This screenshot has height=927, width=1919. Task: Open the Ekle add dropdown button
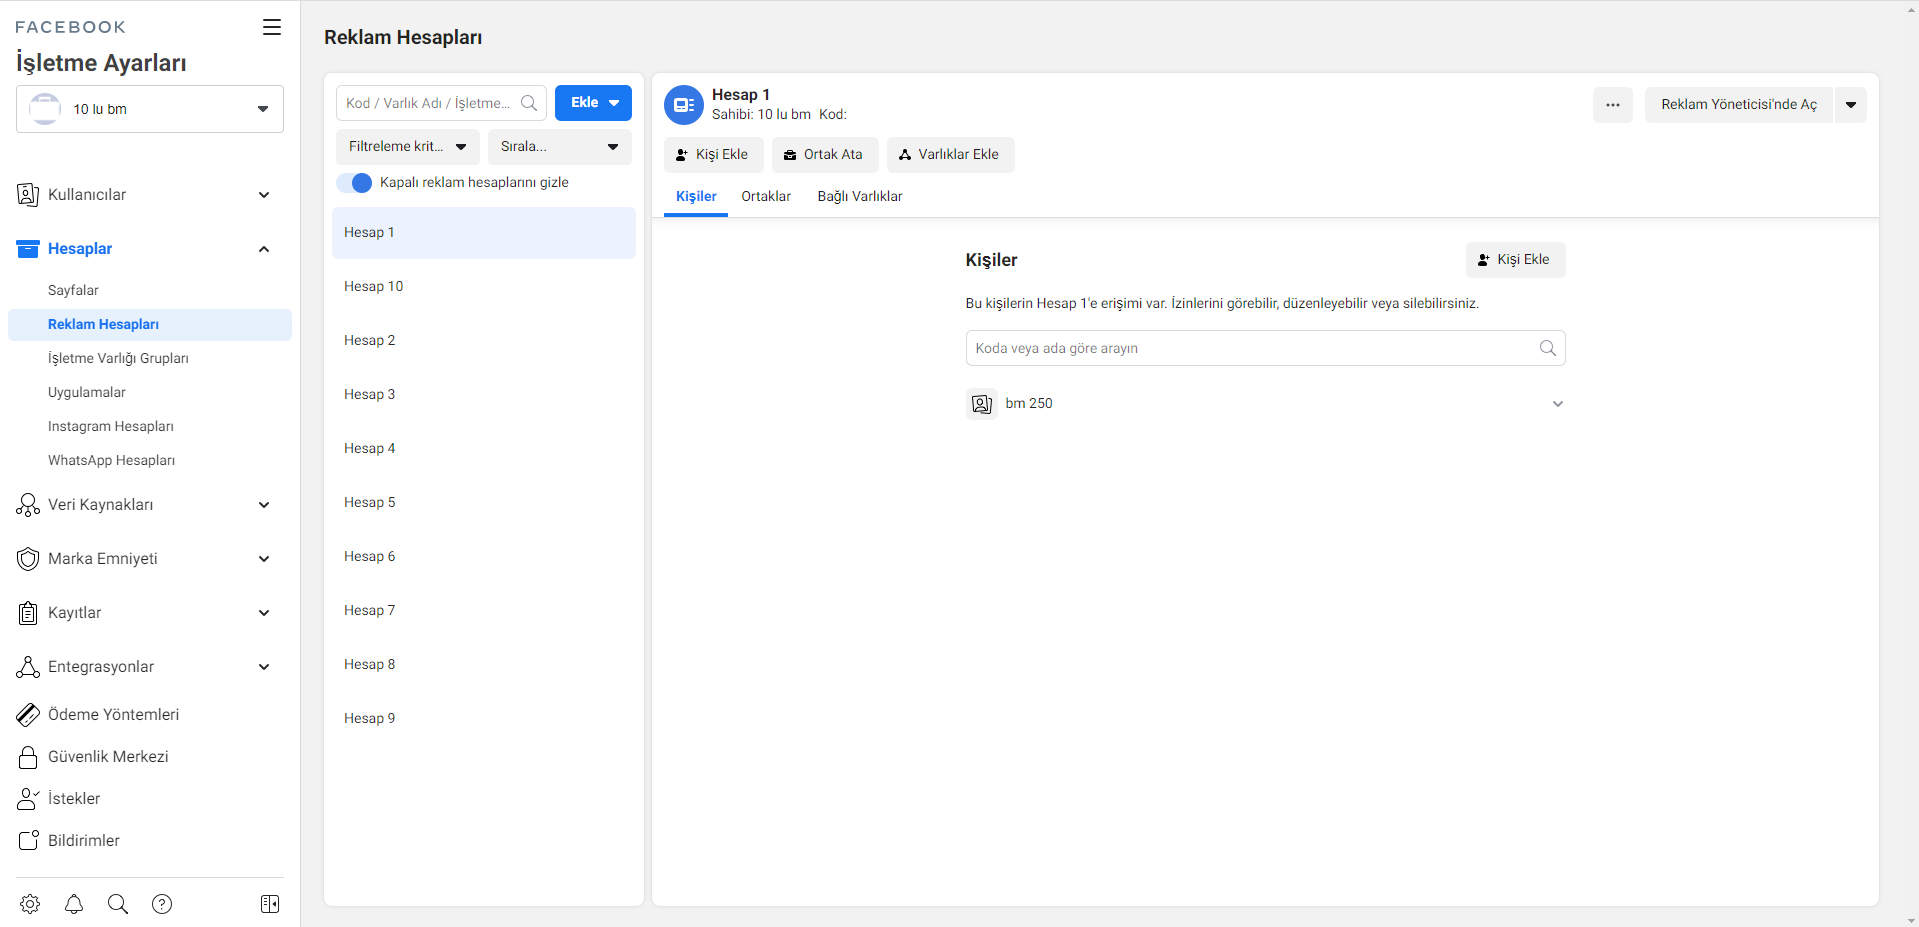[593, 103]
